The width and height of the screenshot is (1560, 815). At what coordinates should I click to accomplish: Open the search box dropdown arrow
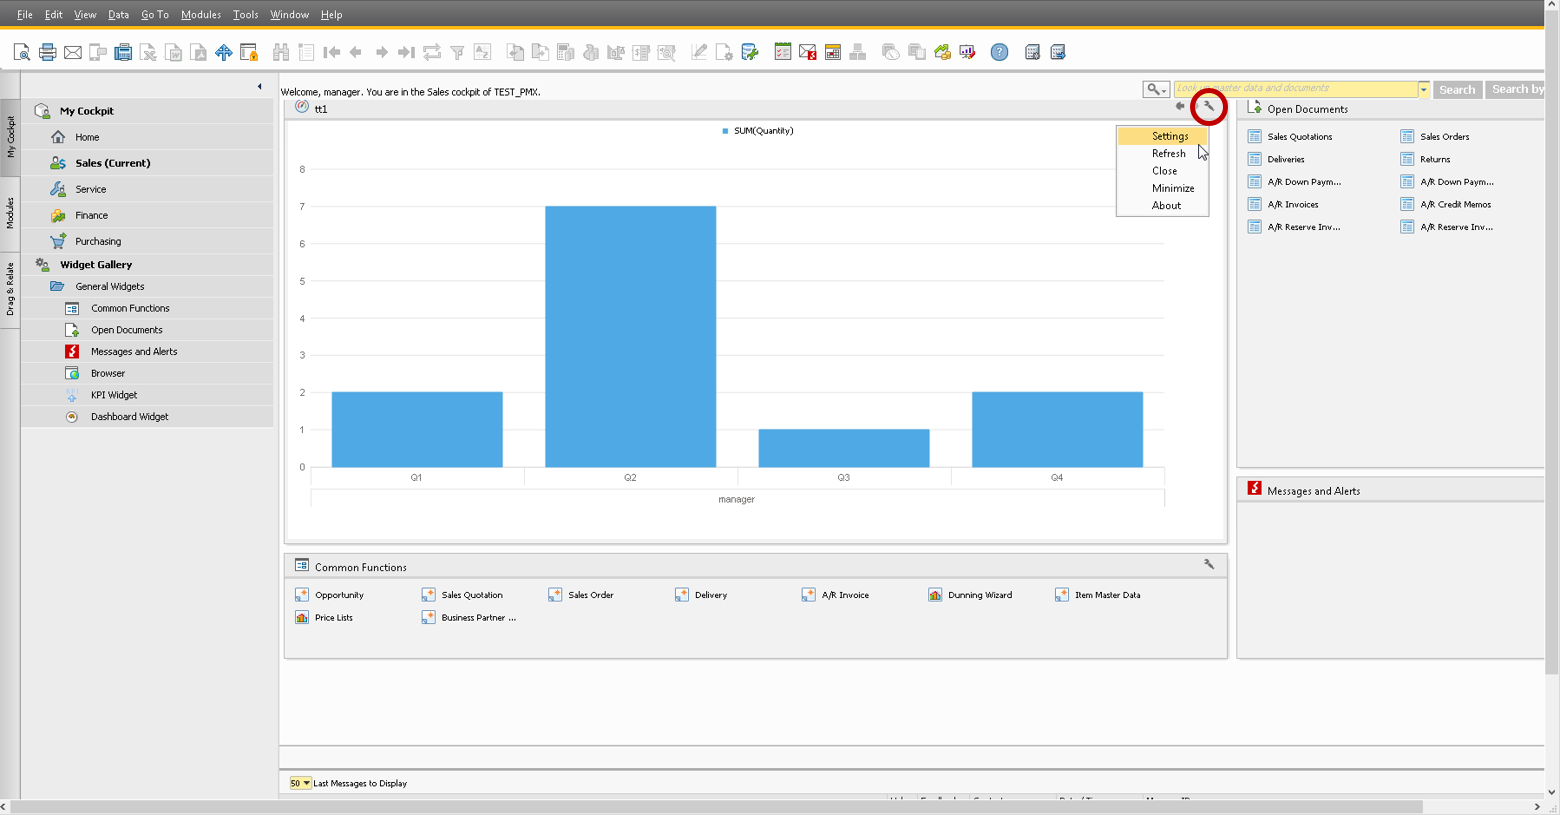pos(1423,90)
